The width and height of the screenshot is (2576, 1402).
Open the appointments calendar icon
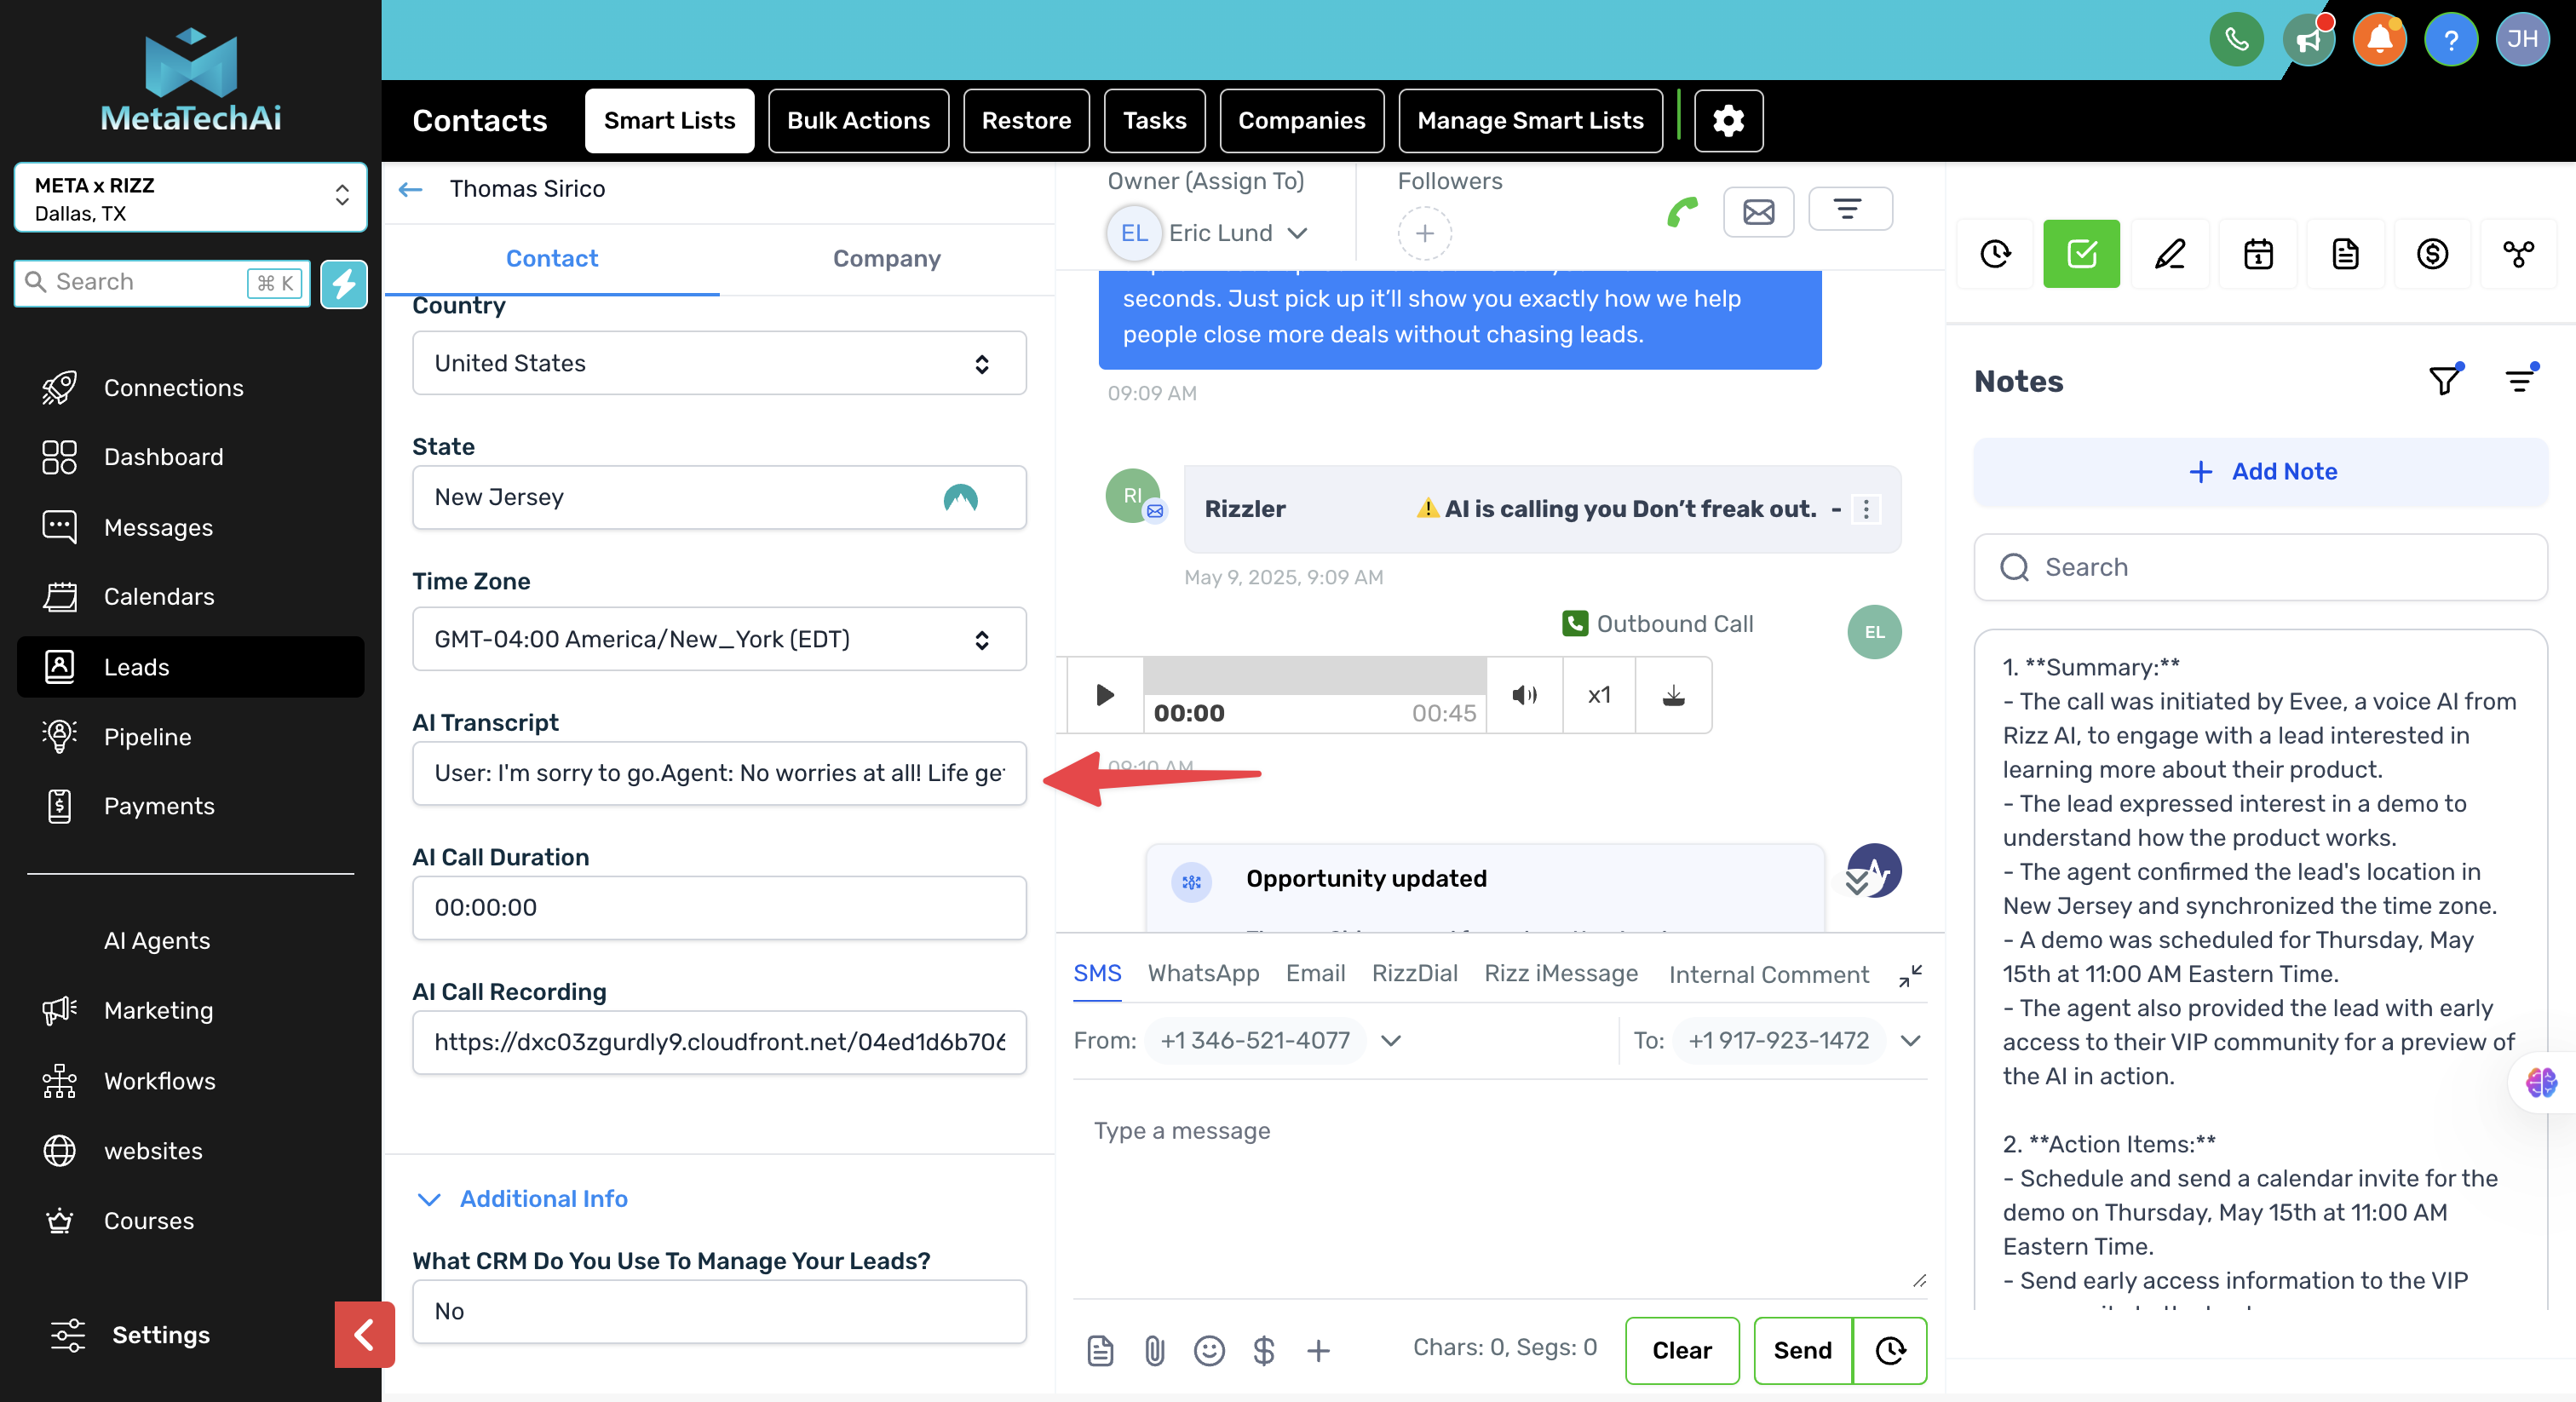[2257, 254]
